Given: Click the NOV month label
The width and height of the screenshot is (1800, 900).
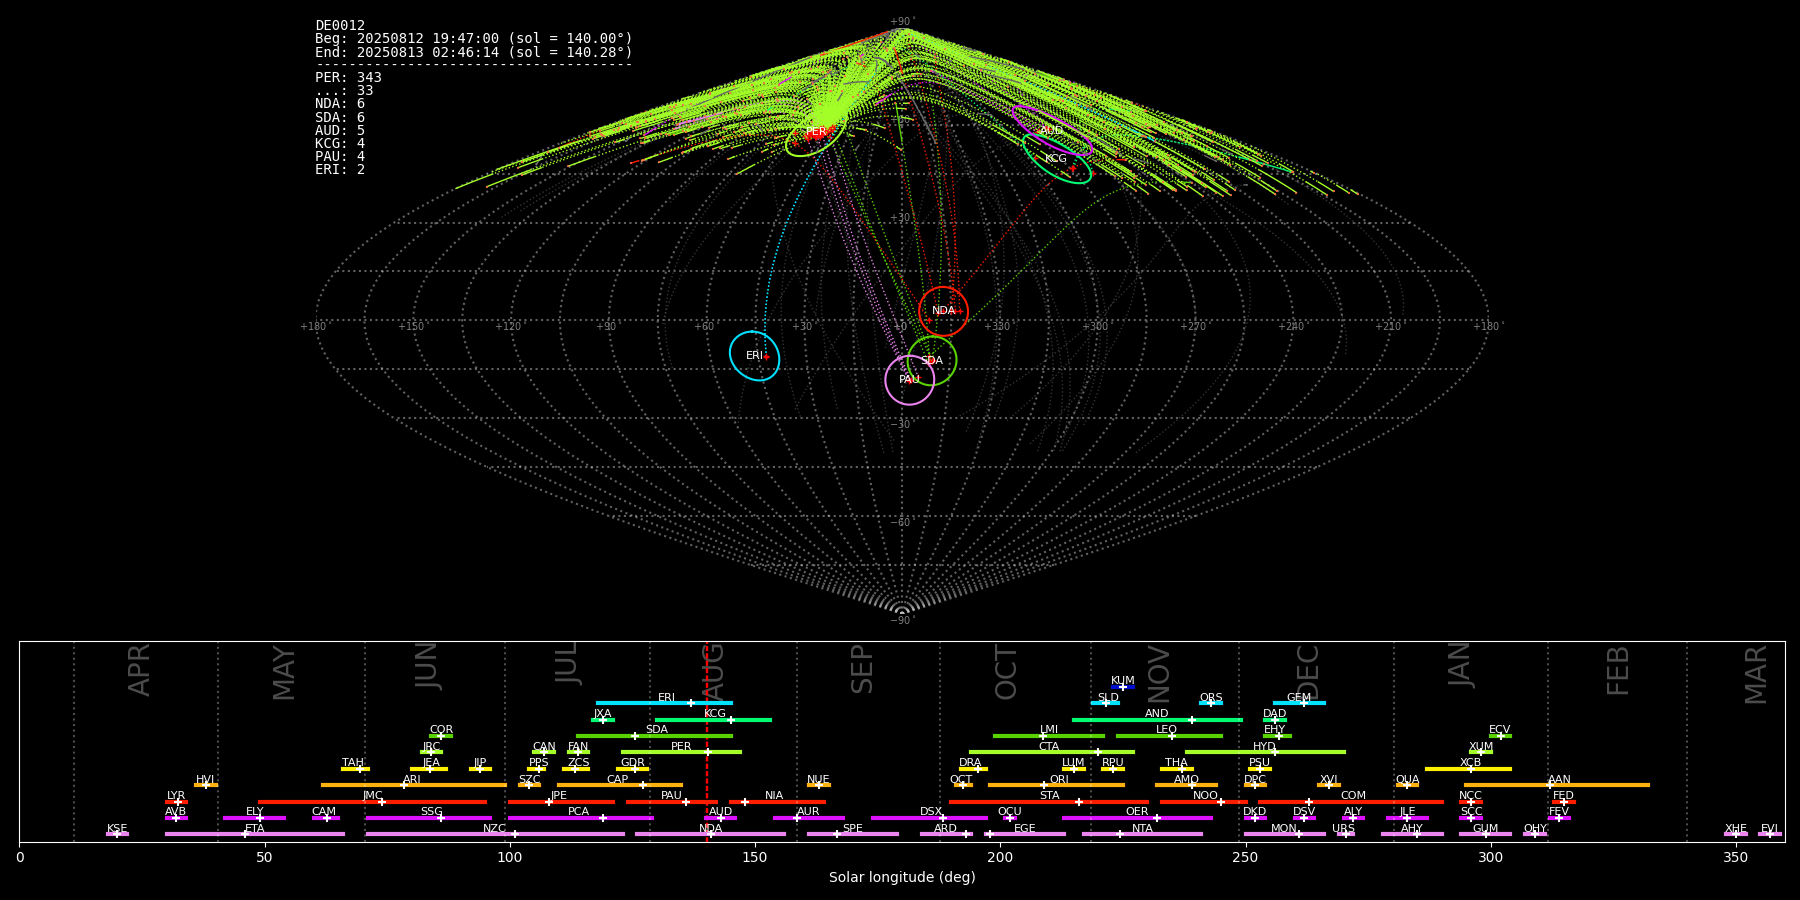Looking at the screenshot, I should [x=1158, y=674].
